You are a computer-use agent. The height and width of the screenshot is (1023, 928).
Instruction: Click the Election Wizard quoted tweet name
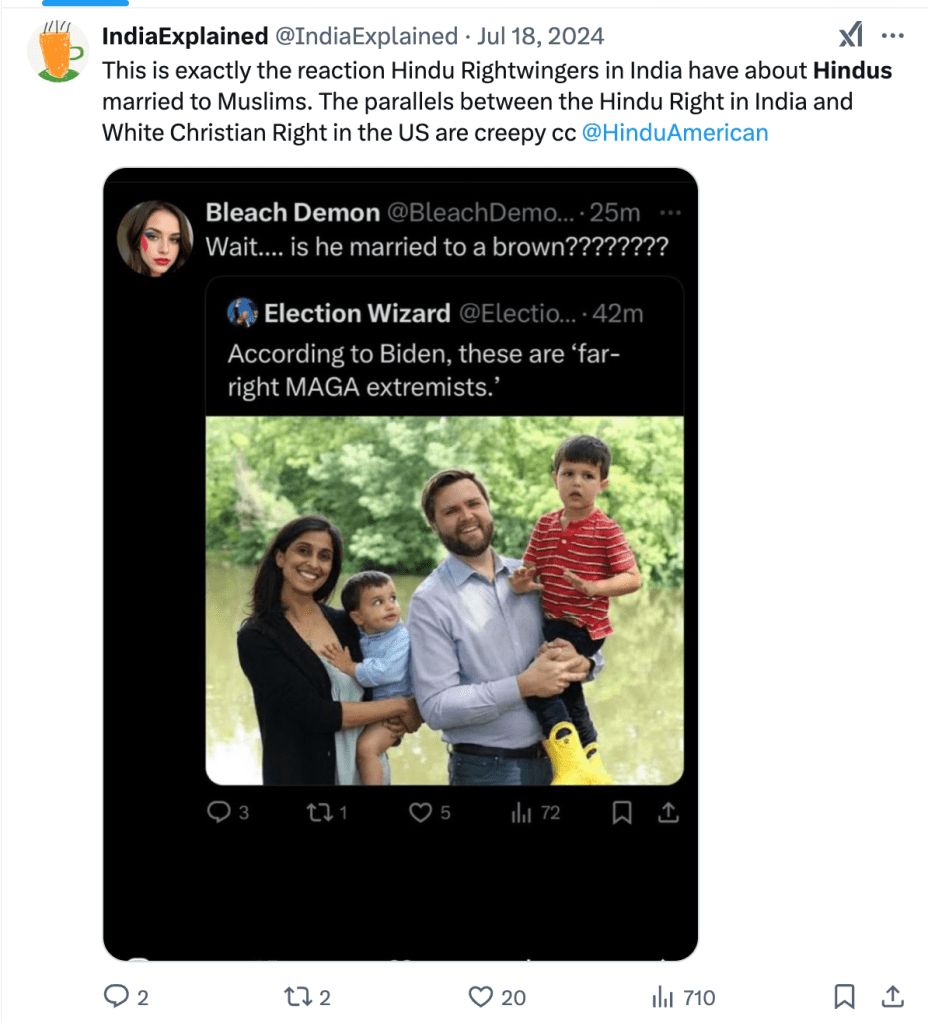[x=356, y=314]
